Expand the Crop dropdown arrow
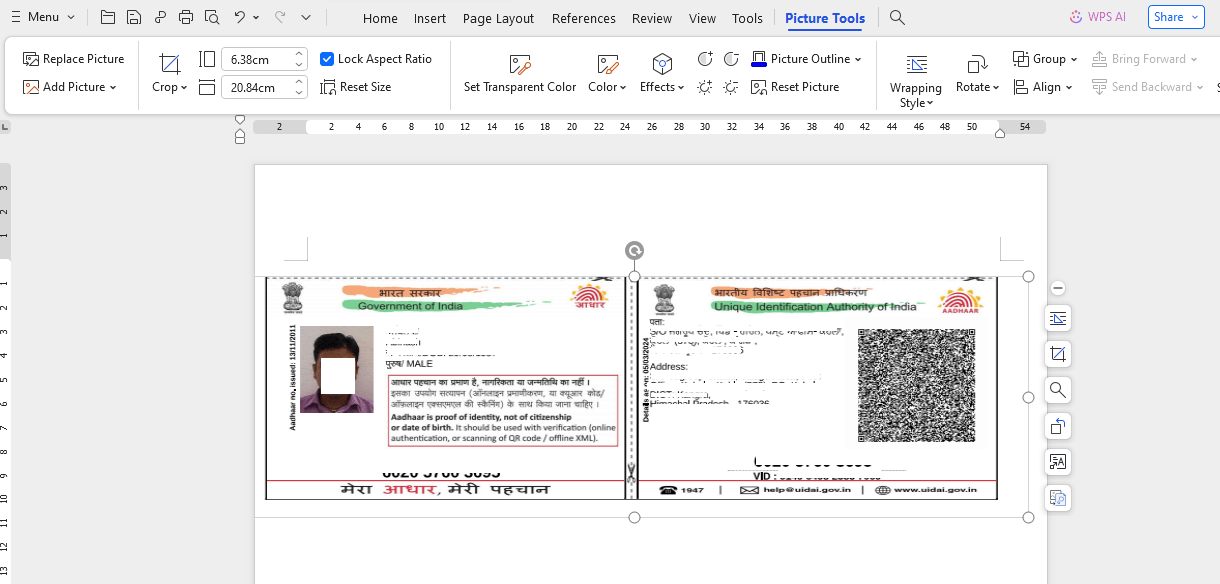This screenshot has width=1220, height=584. pos(184,87)
